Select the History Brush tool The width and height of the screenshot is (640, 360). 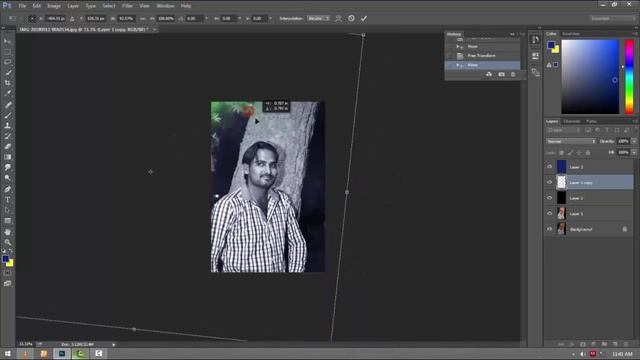[x=7, y=136]
